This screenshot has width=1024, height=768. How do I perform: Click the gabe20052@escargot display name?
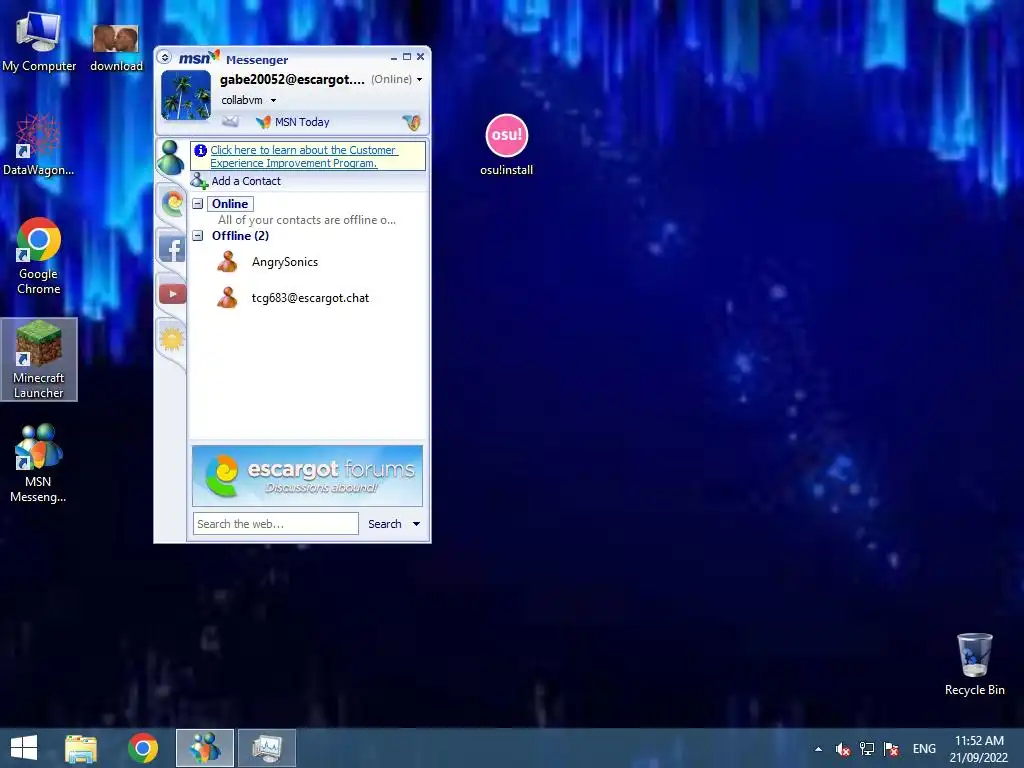click(292, 79)
